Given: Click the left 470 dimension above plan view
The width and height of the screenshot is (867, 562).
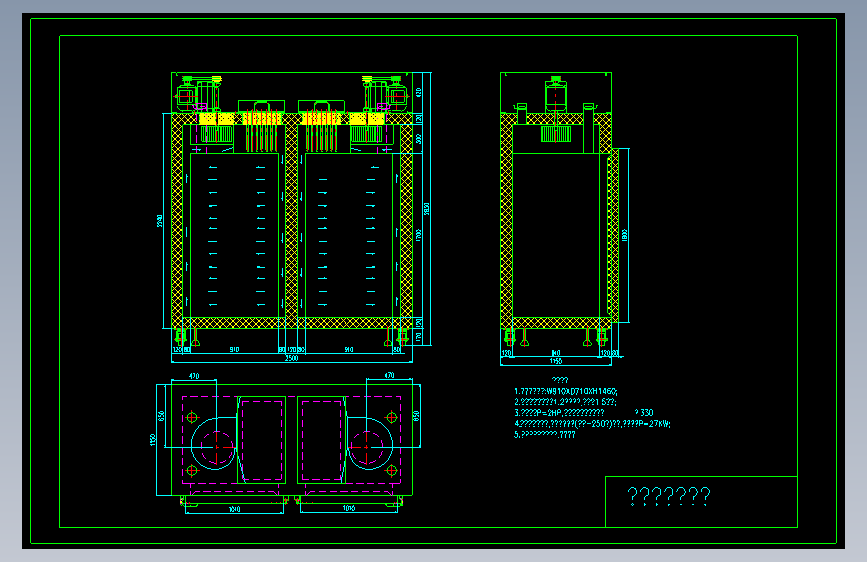Looking at the screenshot, I should (x=194, y=376).
